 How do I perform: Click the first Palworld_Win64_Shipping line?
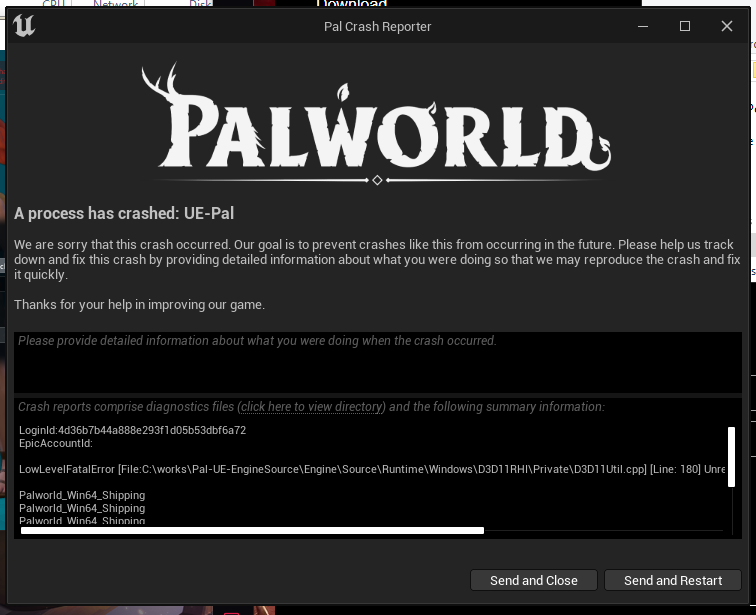82,495
